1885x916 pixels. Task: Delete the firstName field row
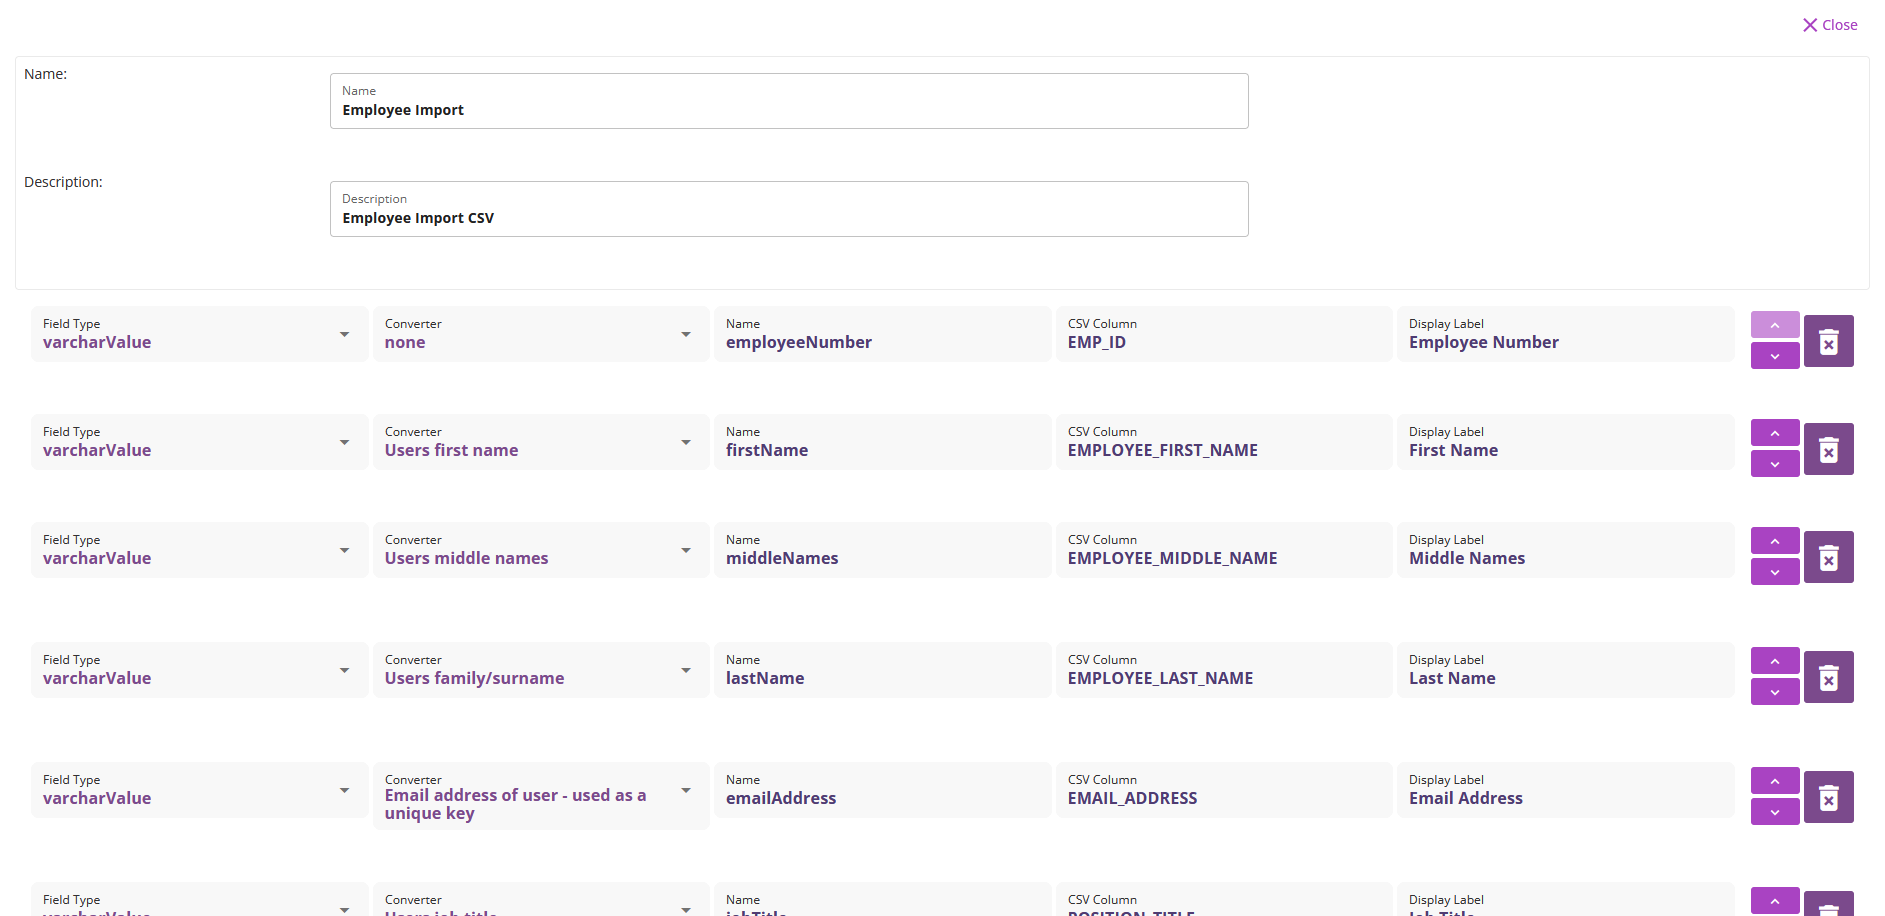[1828, 450]
